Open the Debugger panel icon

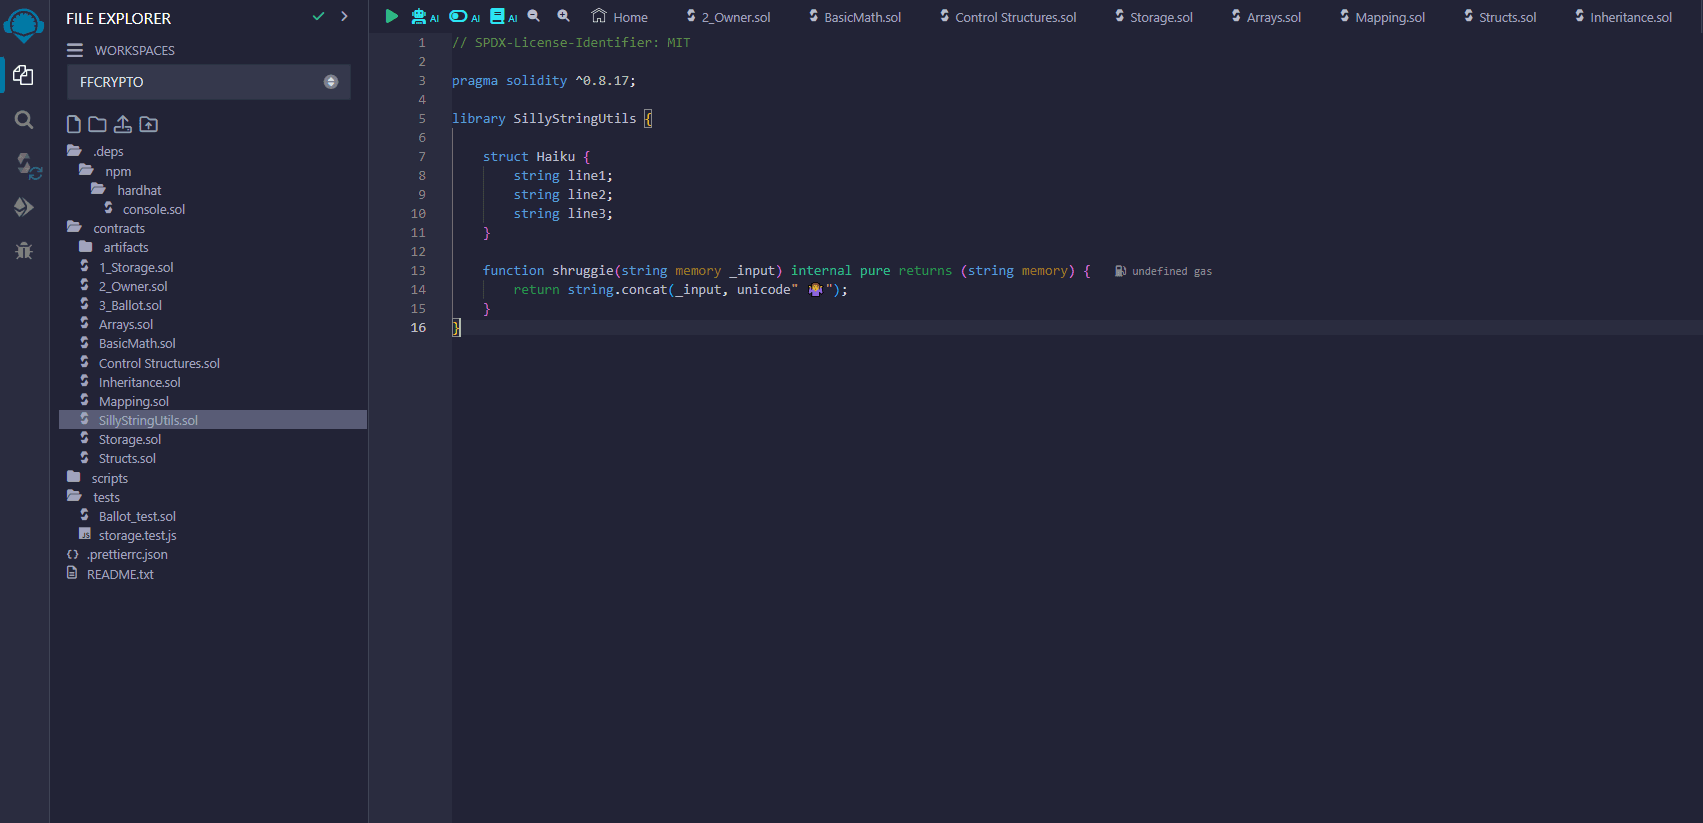coord(24,251)
